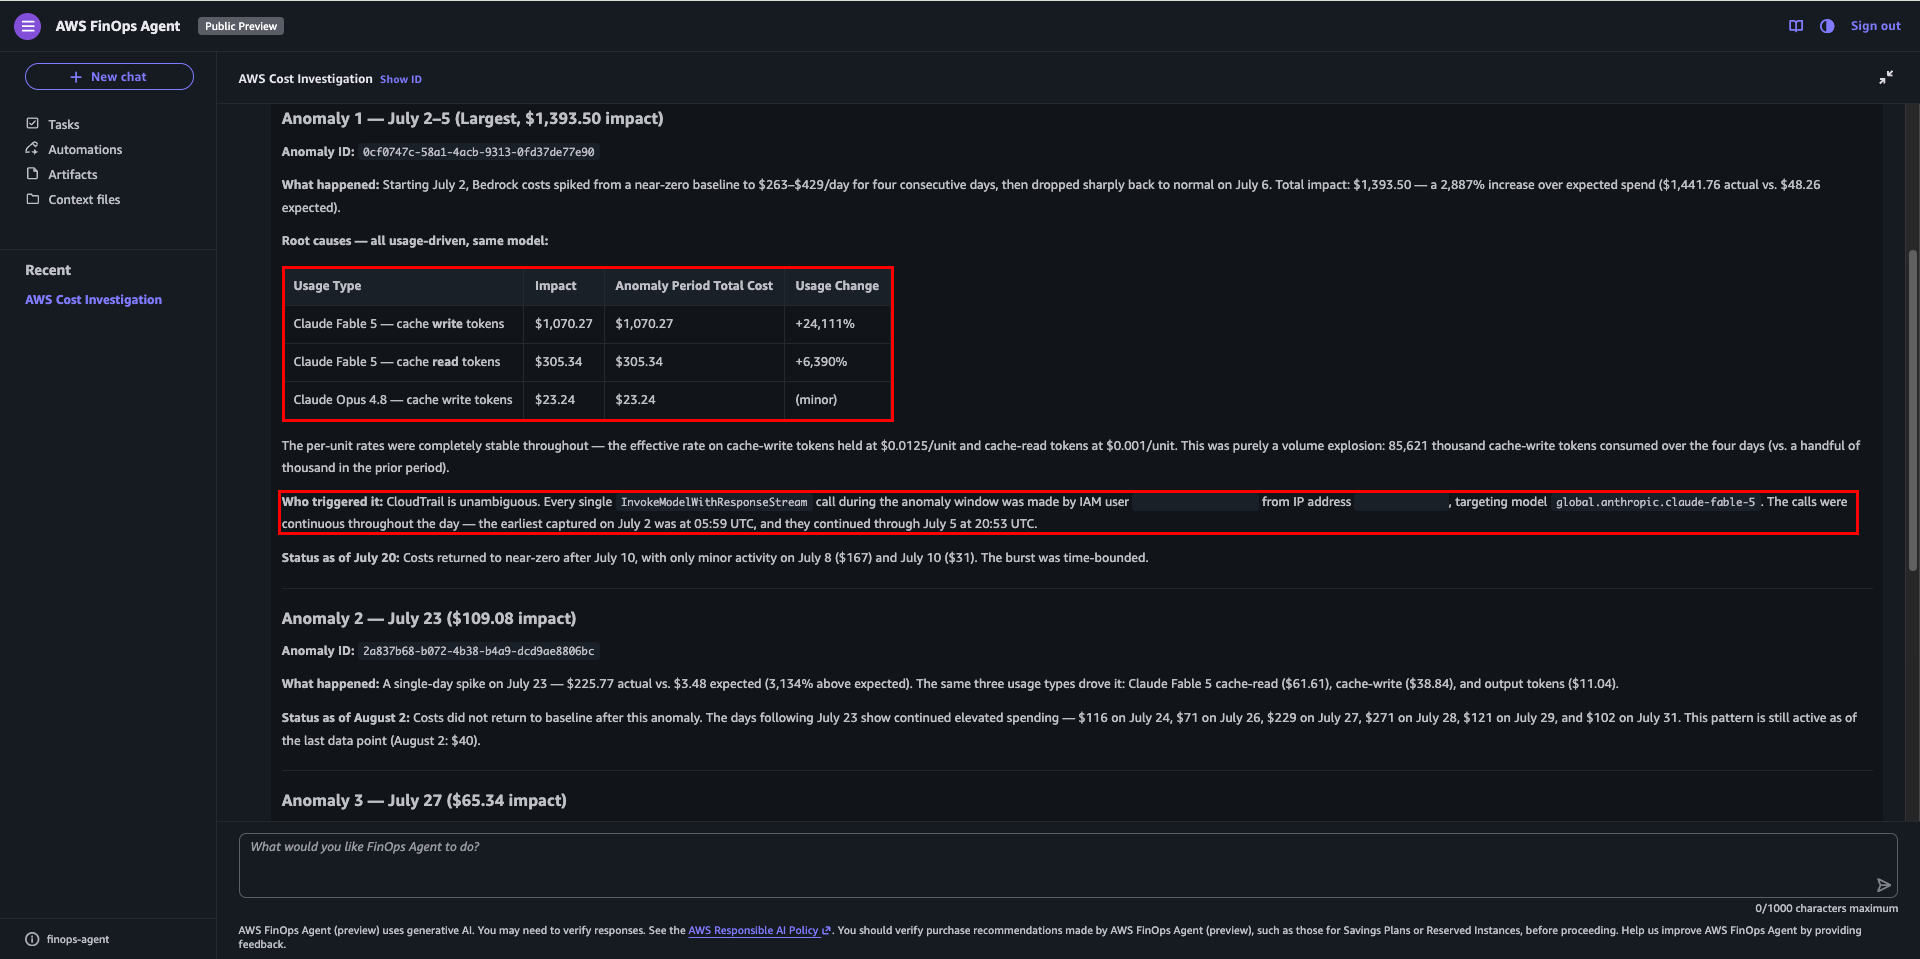Click the Anomaly 3 — July 27 heading
Viewport: 1920px width, 959px height.
[424, 800]
